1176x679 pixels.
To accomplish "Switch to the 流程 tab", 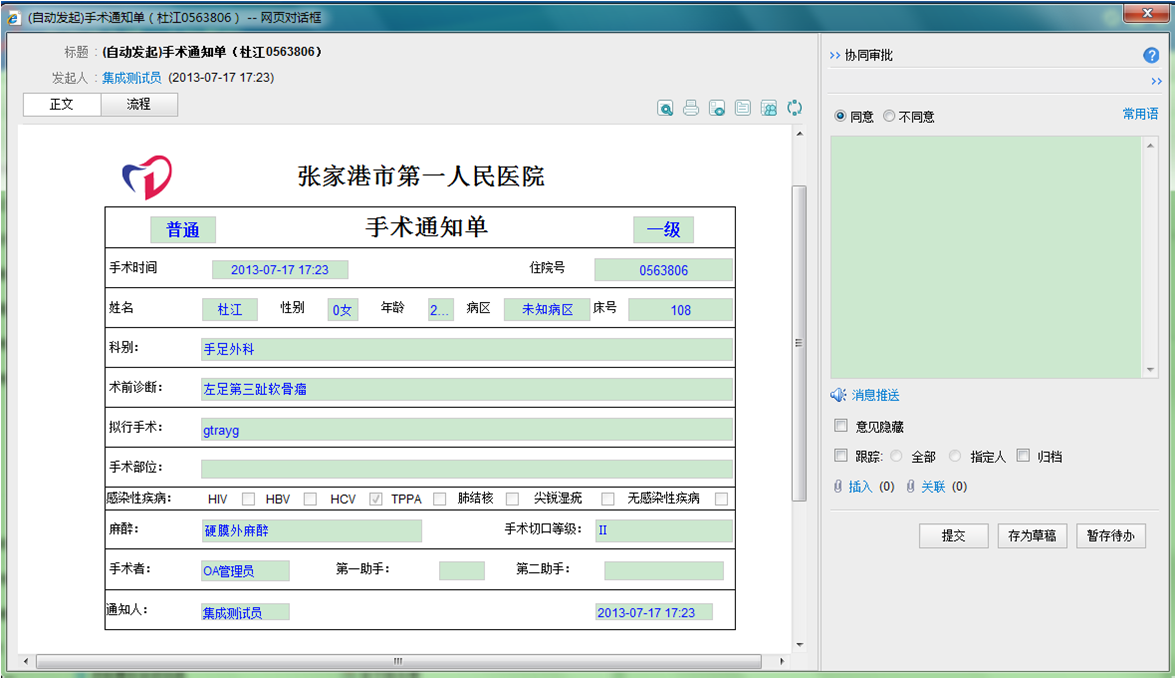I will [x=139, y=104].
